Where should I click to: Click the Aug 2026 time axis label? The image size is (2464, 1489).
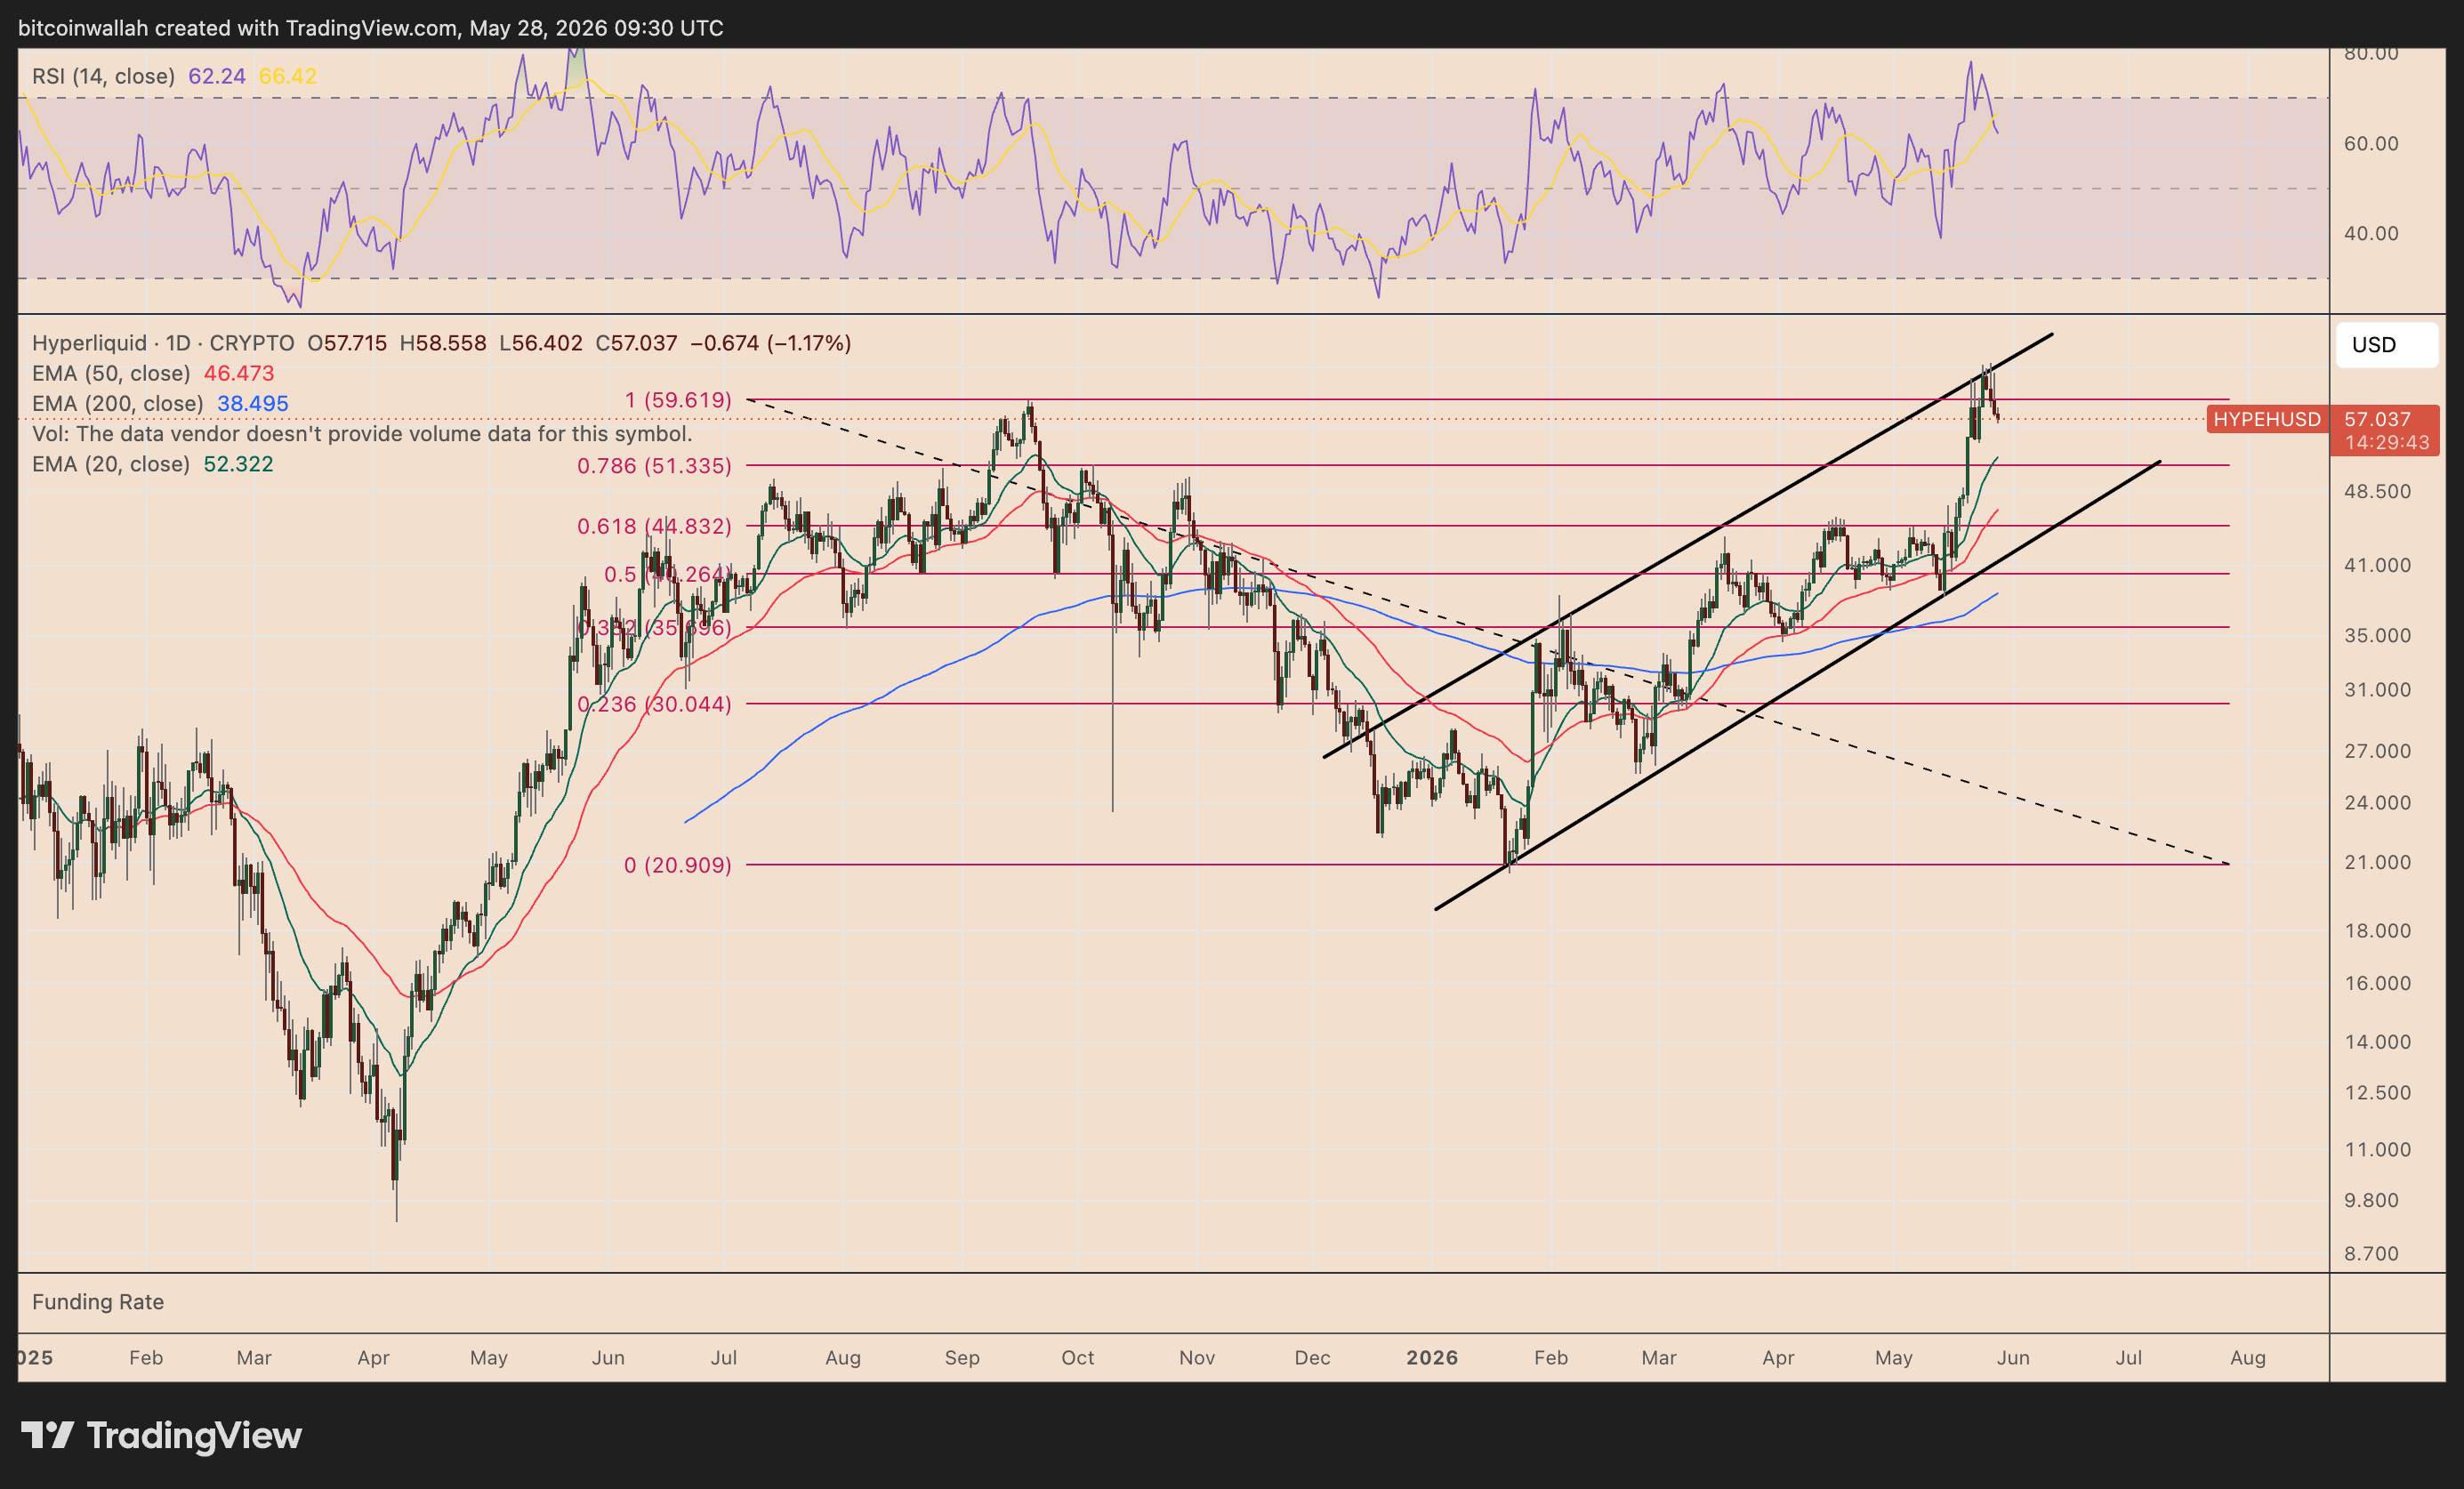(x=2248, y=1358)
